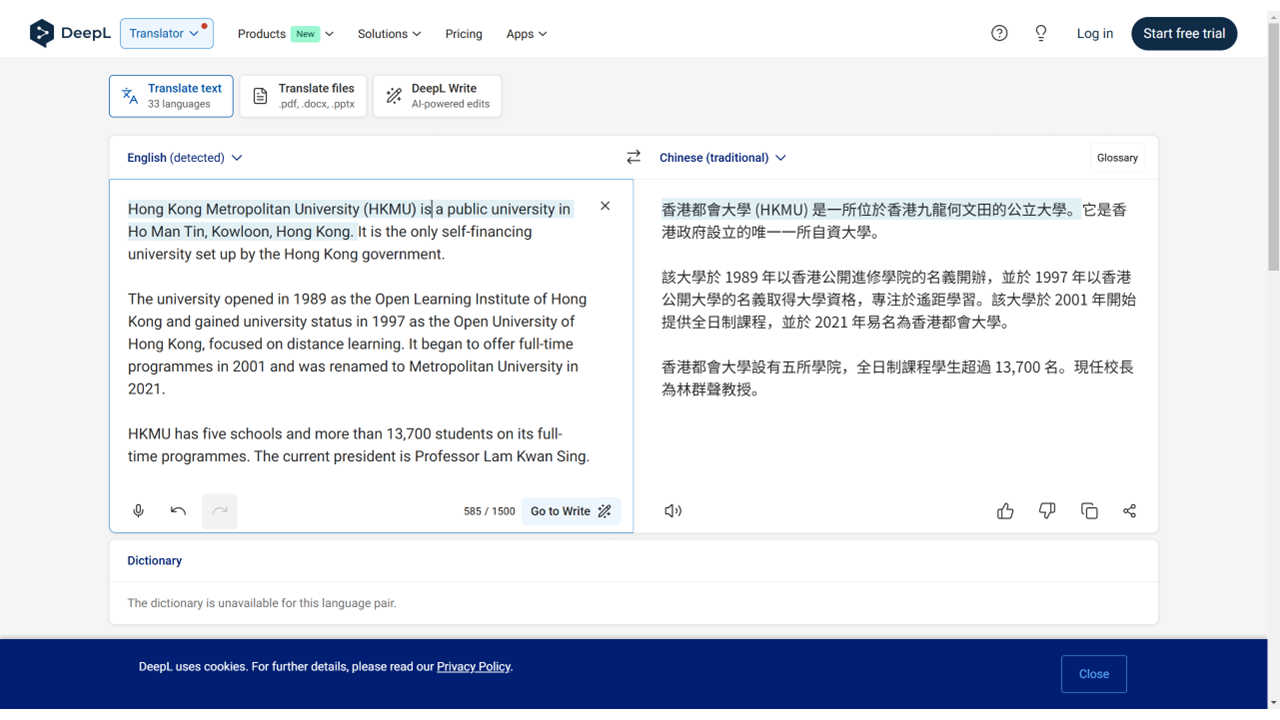Click the lightbulb tips icon
Viewport: 1280px width, 720px height.
[1041, 33]
